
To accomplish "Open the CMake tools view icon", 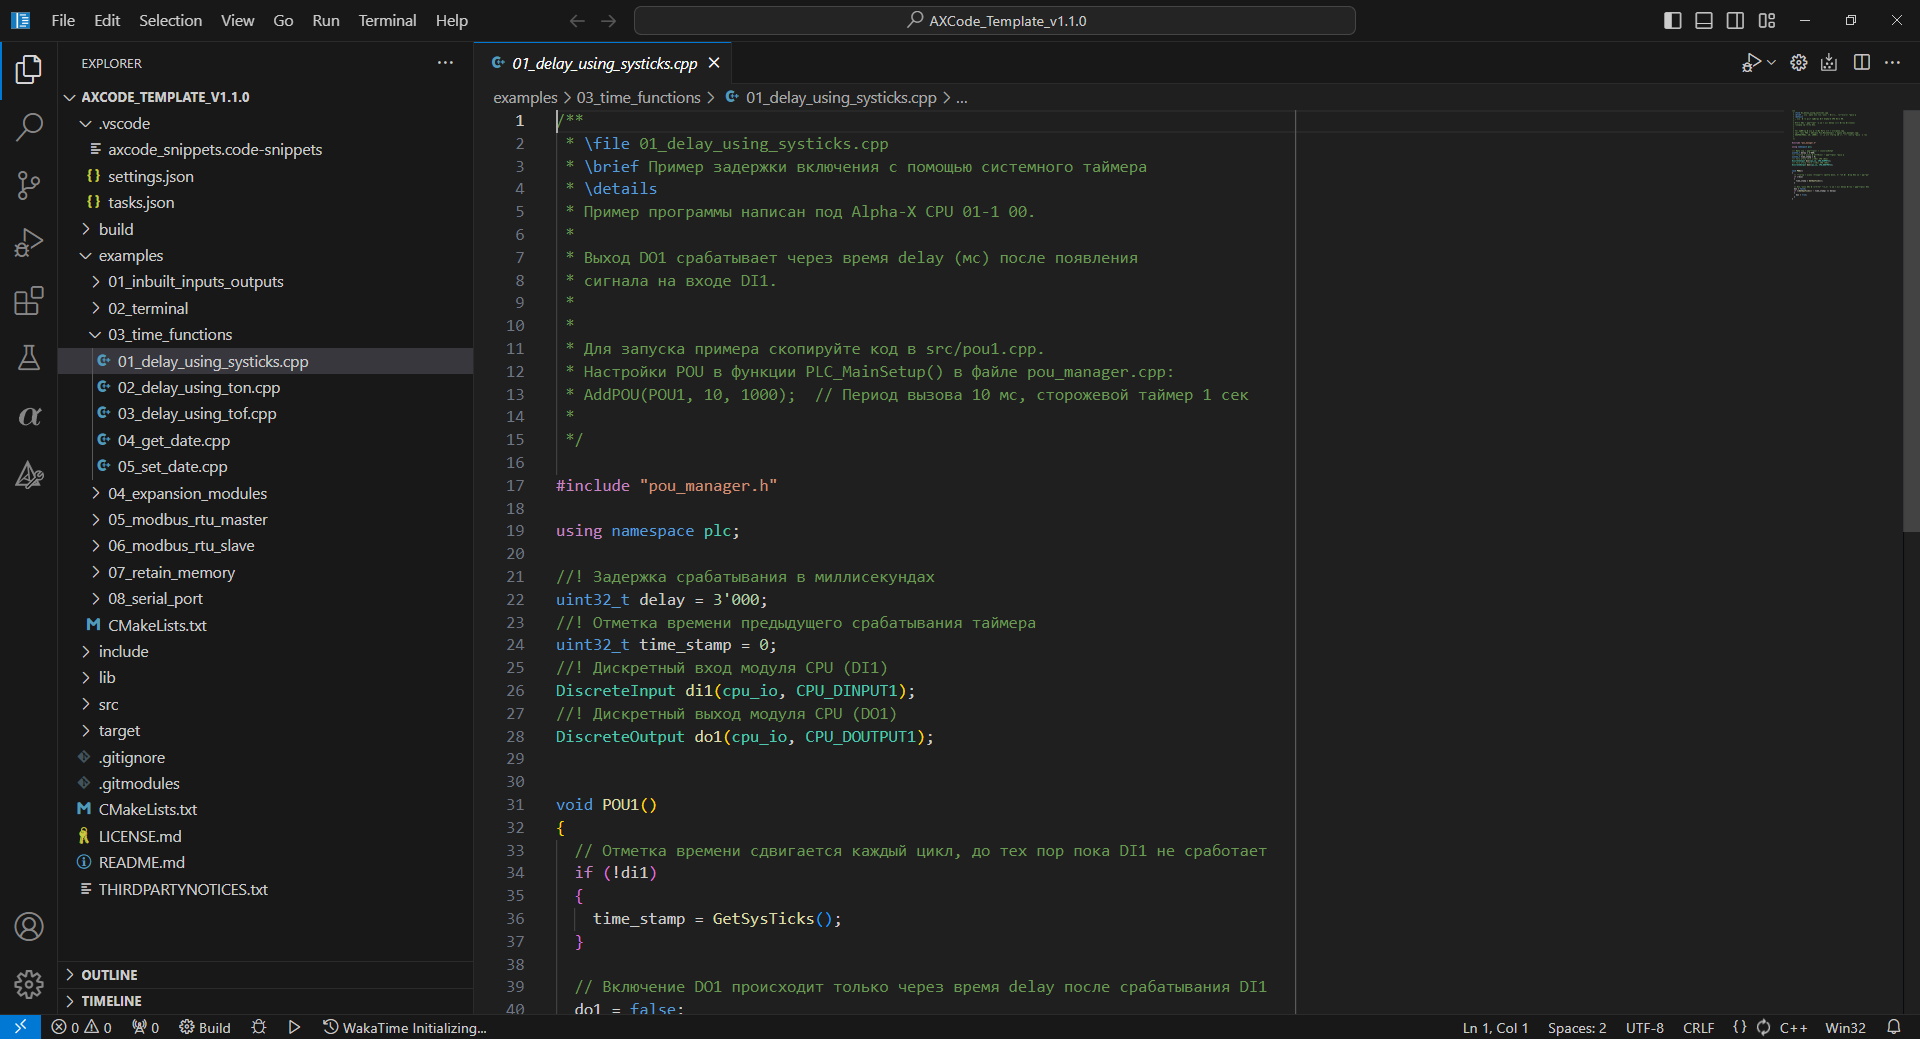I will click(x=29, y=474).
